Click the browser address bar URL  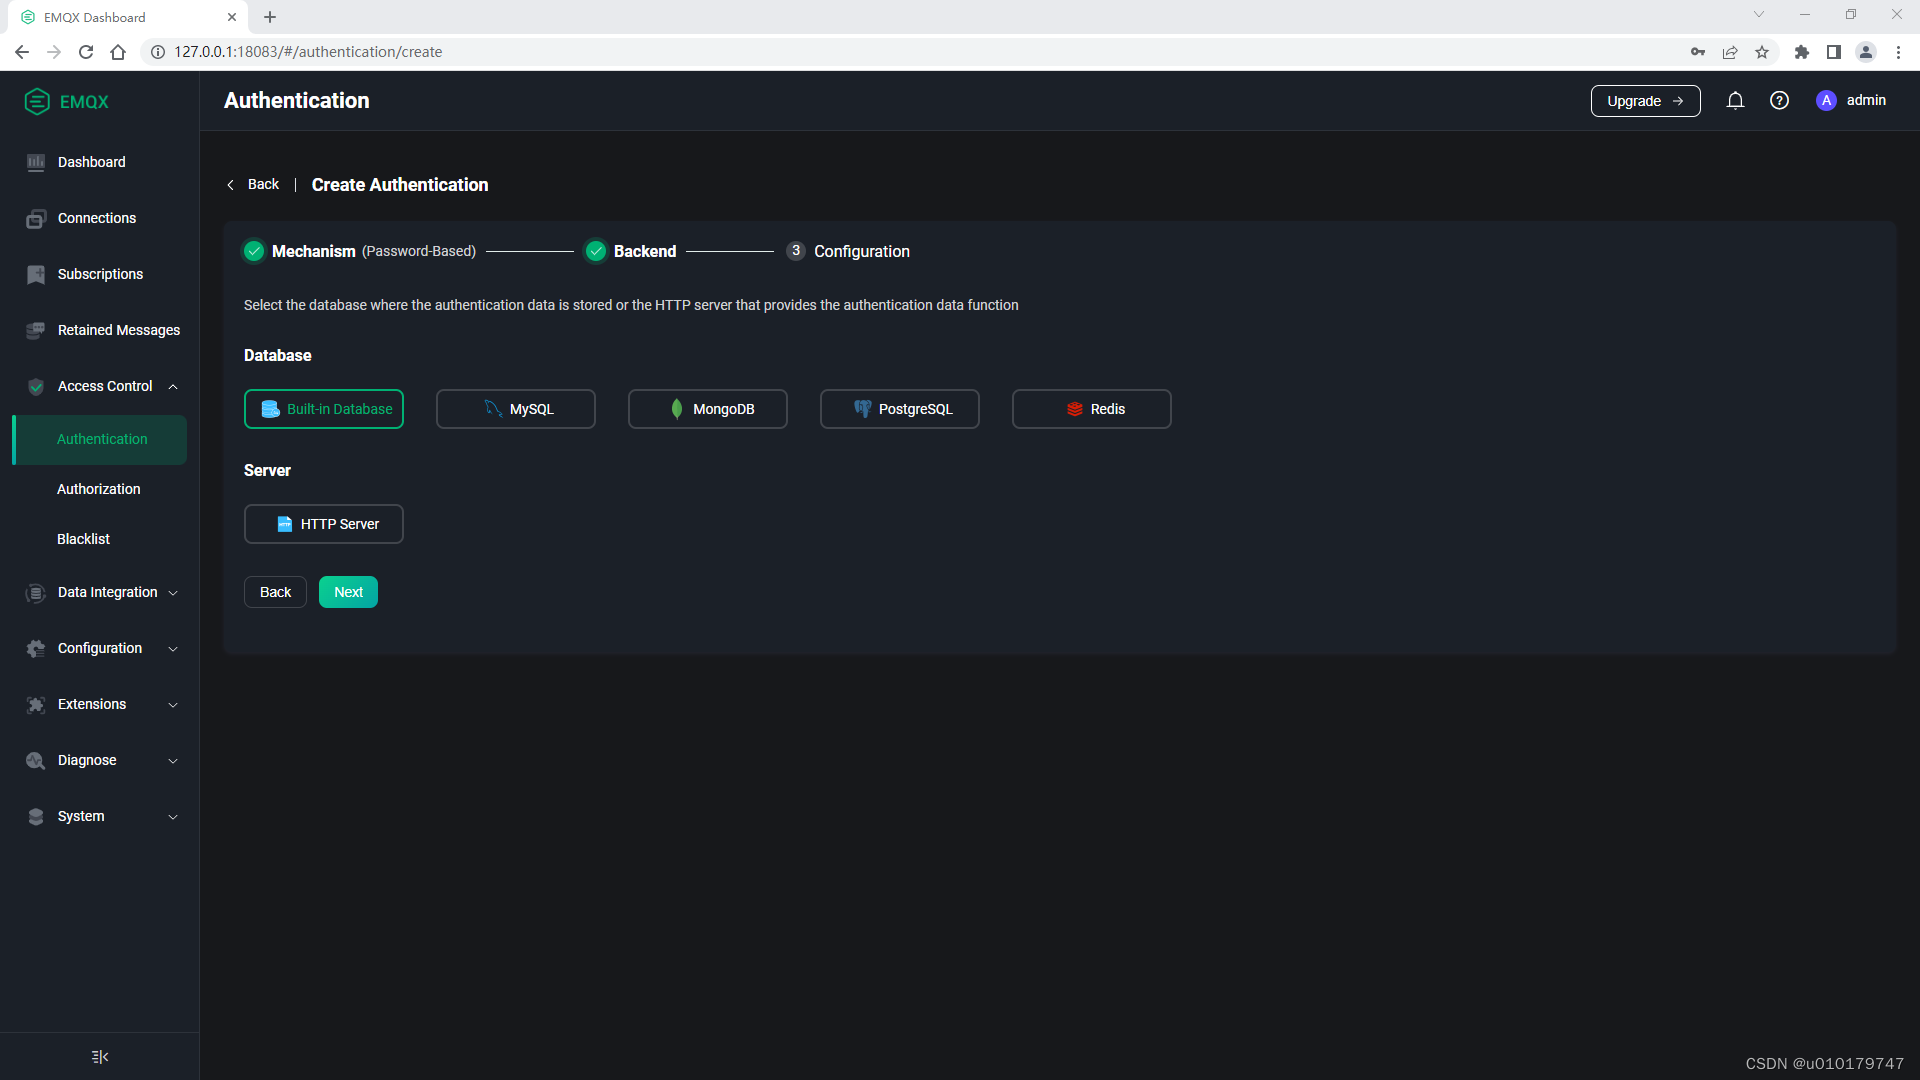click(x=308, y=52)
